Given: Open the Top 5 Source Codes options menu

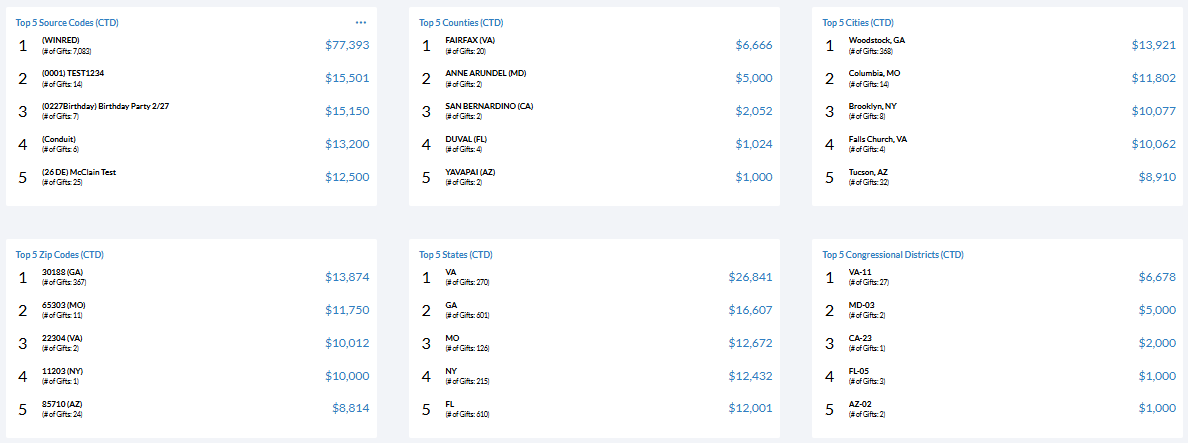Looking at the screenshot, I should click(x=361, y=22).
